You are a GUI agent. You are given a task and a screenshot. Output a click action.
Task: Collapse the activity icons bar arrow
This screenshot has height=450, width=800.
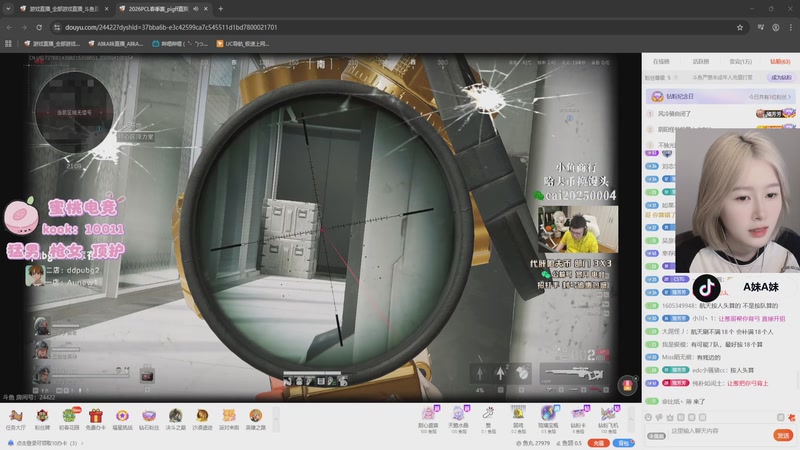pos(276,419)
